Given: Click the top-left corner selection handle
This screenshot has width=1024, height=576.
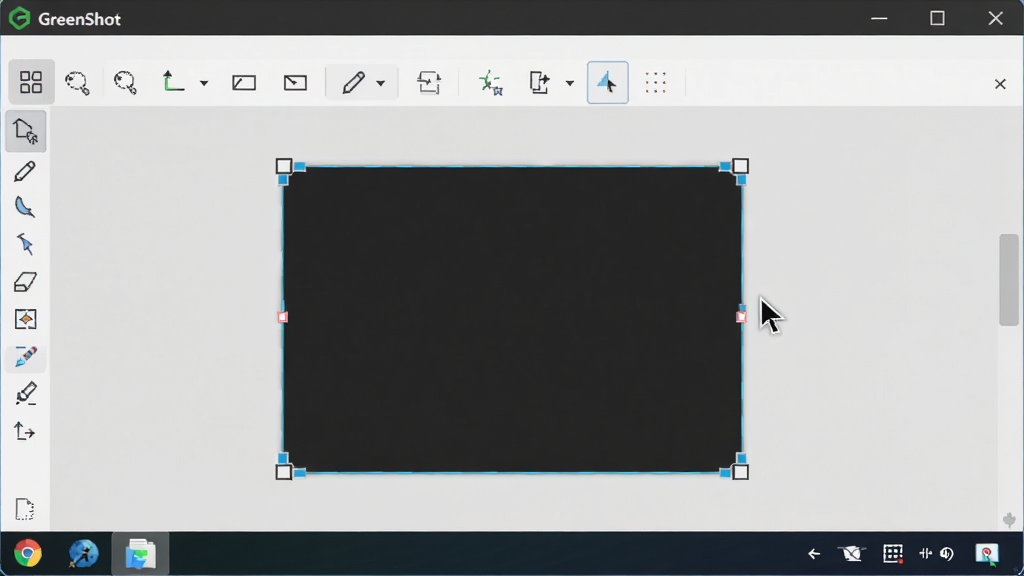Looking at the screenshot, I should point(283,166).
